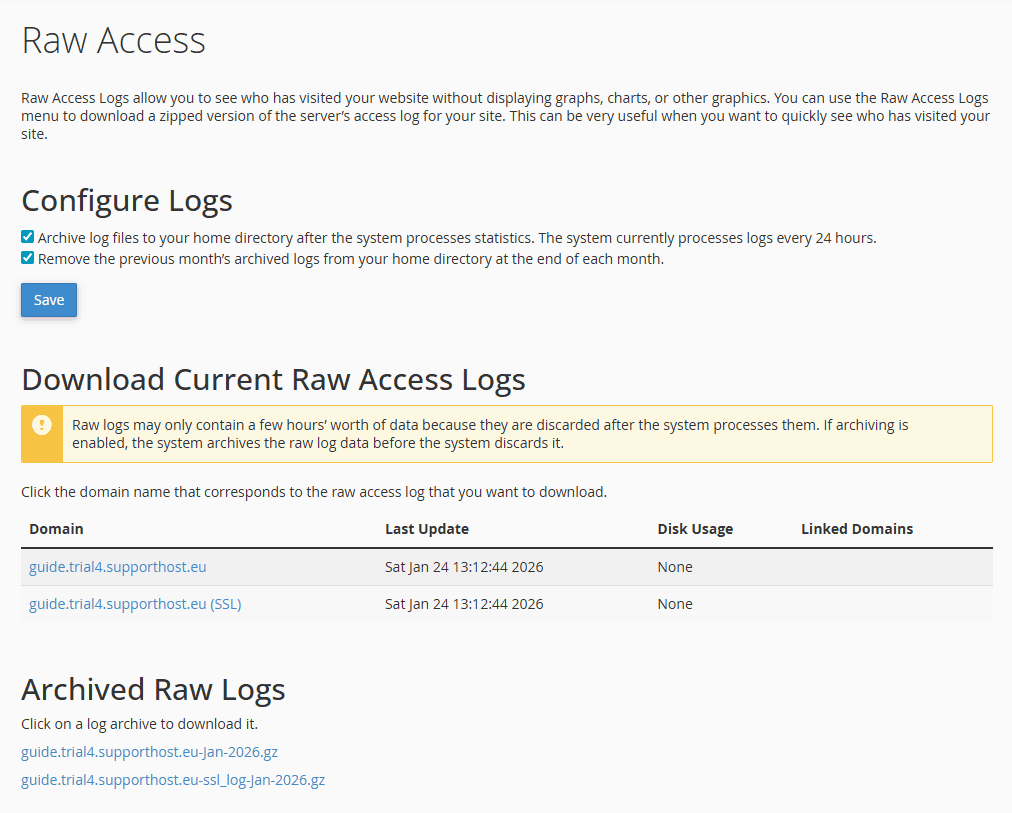1012x813 pixels.
Task: Click the Disk Usage column header
Action: [x=695, y=528]
